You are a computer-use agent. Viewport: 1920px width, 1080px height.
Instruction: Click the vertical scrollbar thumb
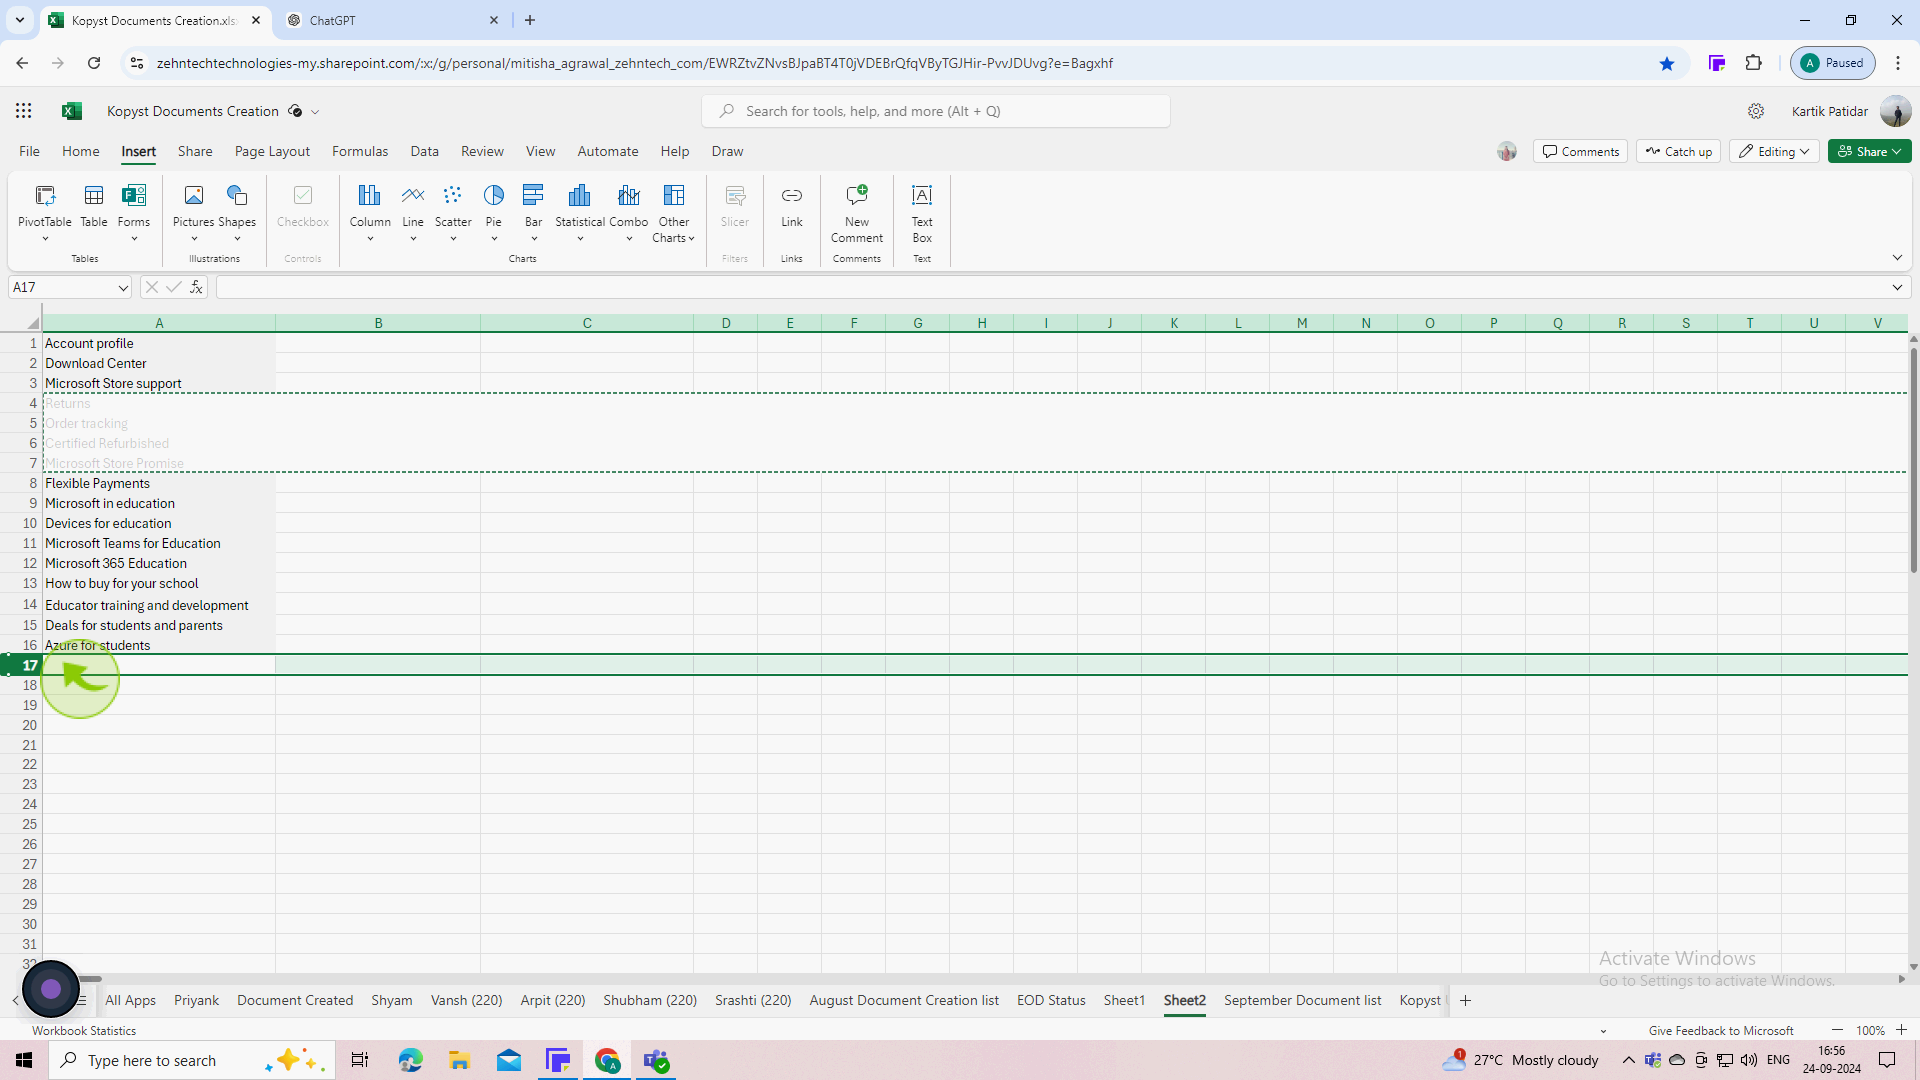[x=1913, y=460]
